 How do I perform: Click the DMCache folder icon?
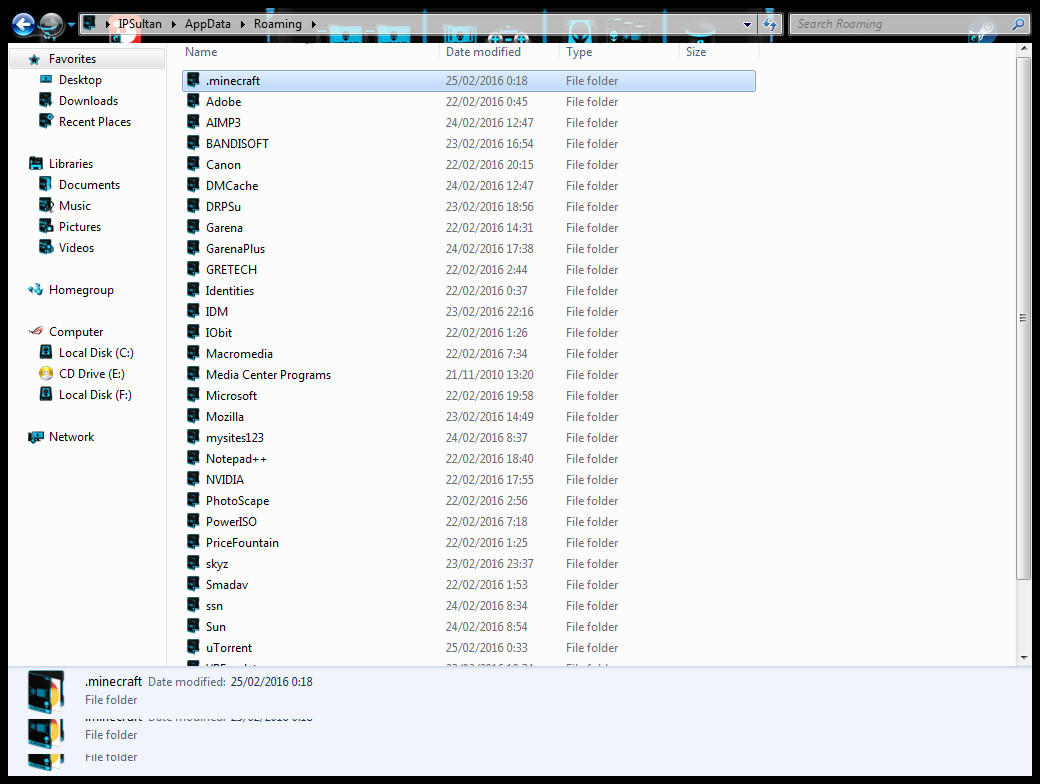pyautogui.click(x=193, y=185)
